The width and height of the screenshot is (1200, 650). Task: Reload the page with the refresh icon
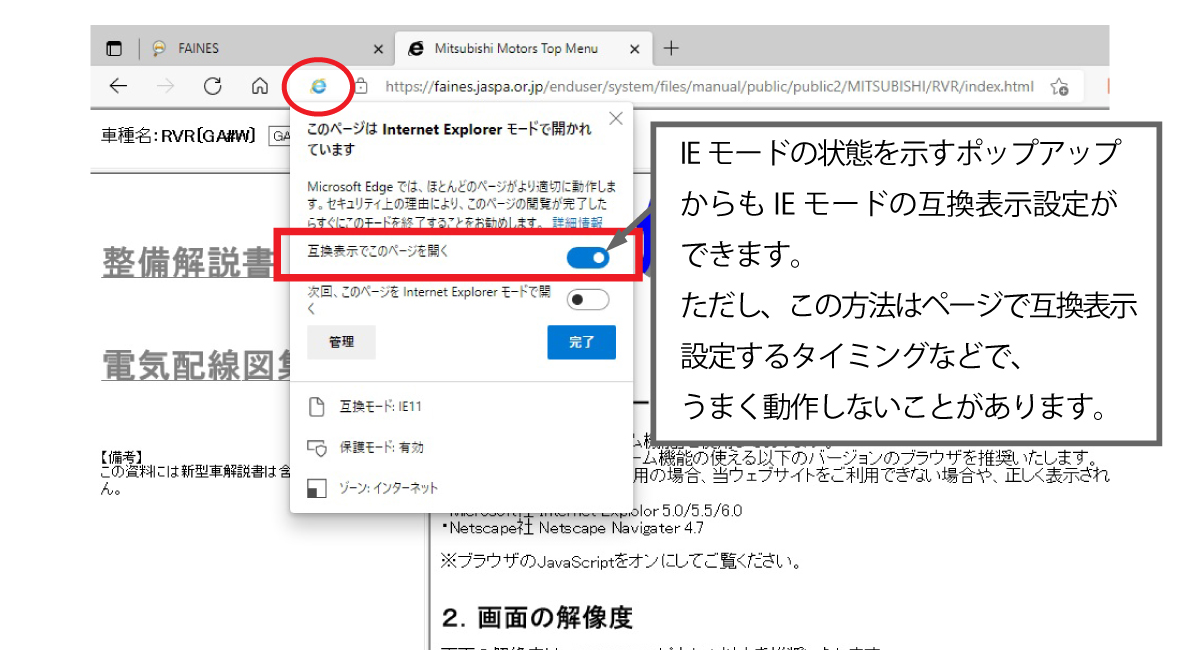click(x=212, y=86)
